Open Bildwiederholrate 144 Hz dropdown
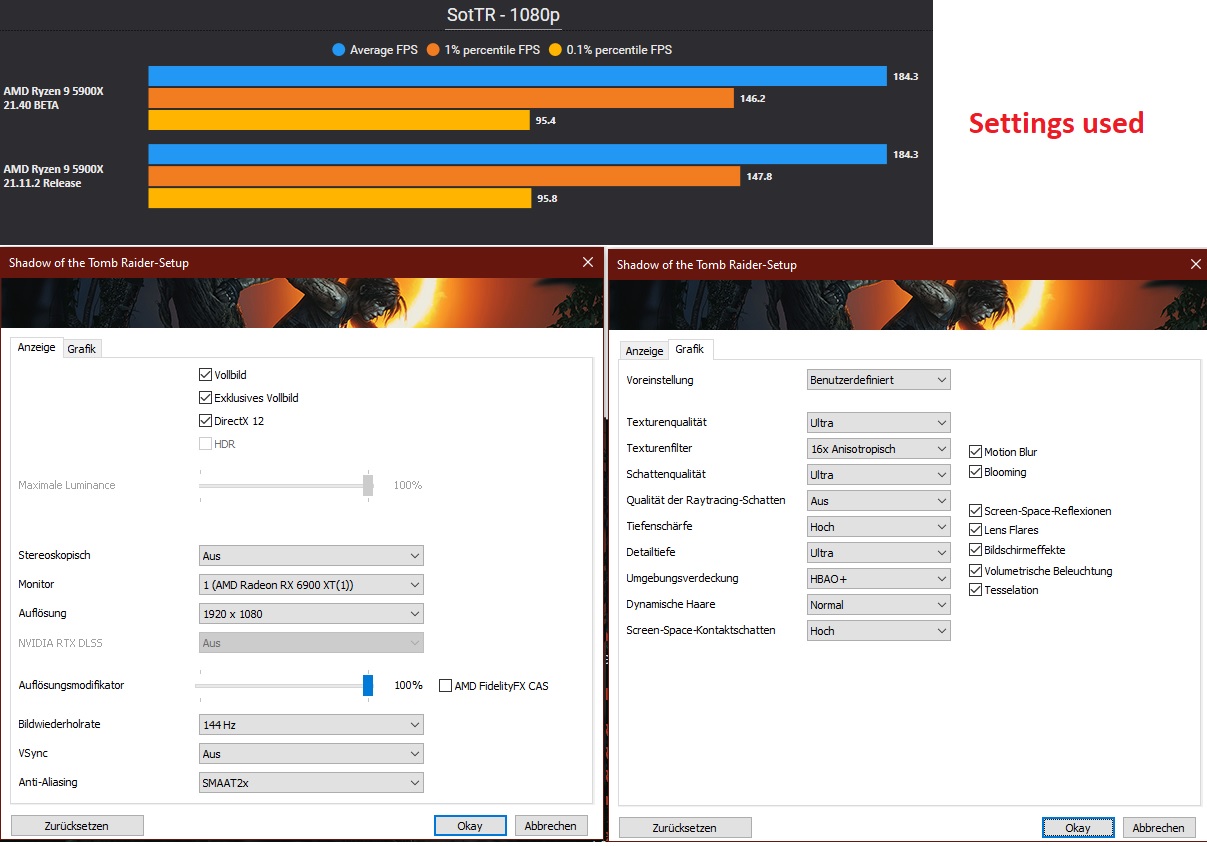This screenshot has height=846, width=1207. [x=311, y=724]
